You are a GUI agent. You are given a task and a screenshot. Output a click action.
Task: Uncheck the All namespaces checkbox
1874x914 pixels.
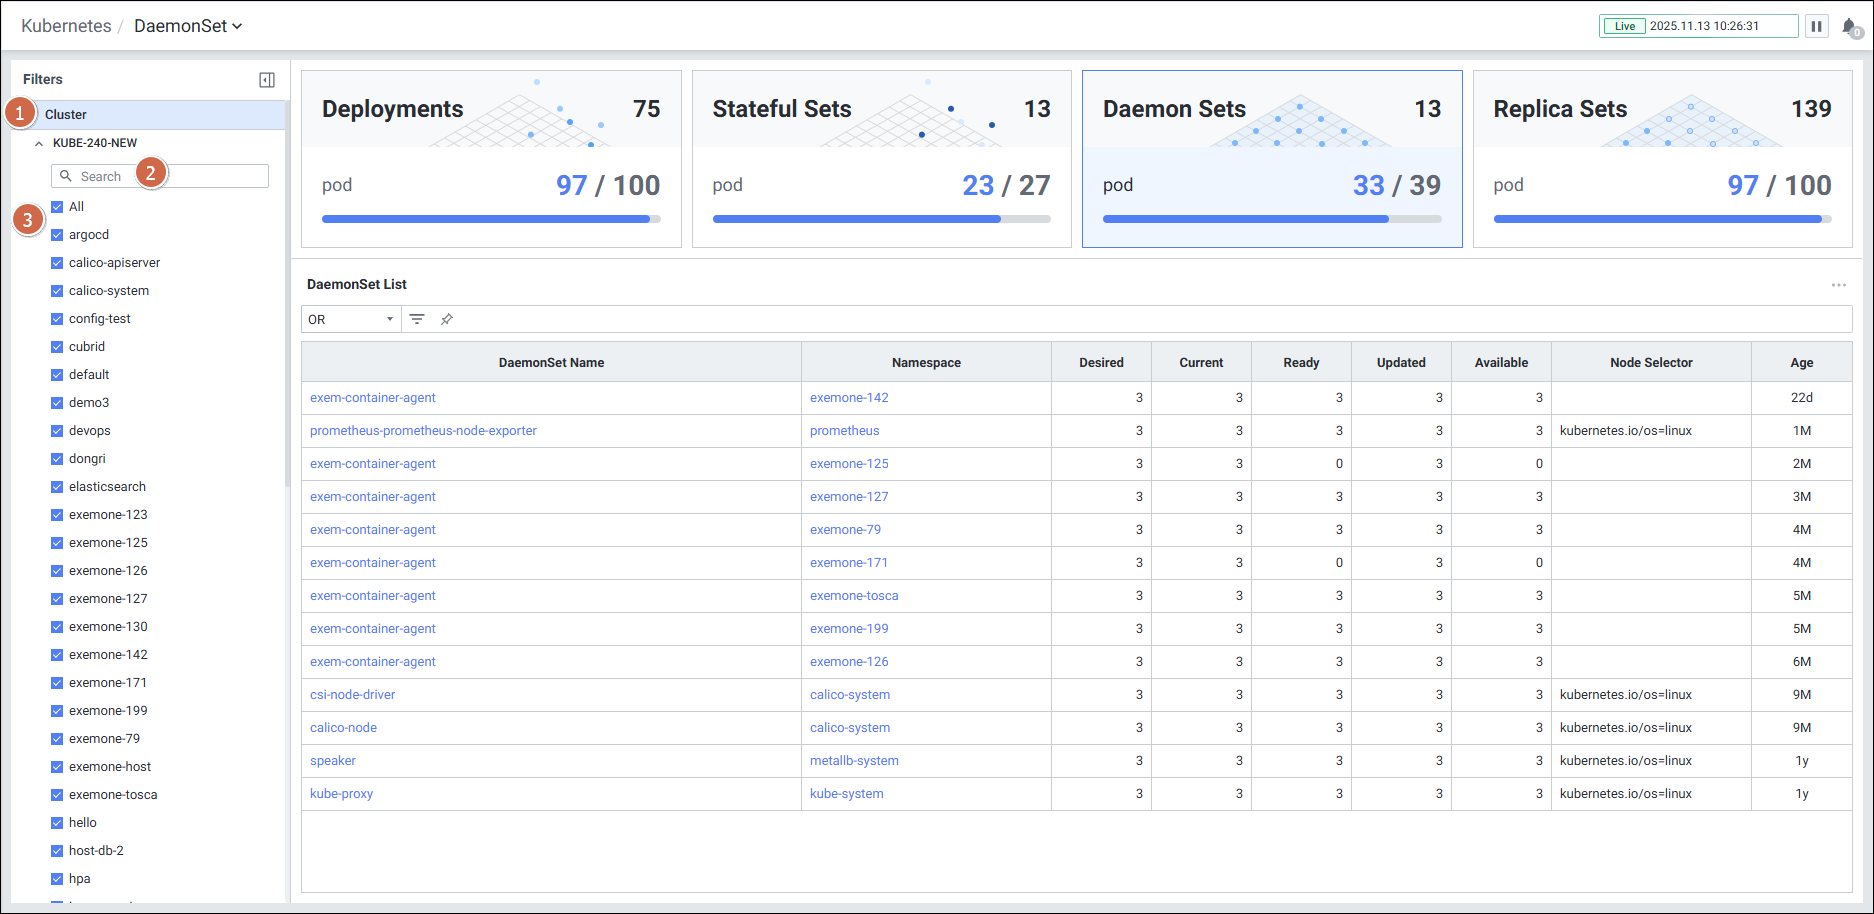click(x=57, y=207)
